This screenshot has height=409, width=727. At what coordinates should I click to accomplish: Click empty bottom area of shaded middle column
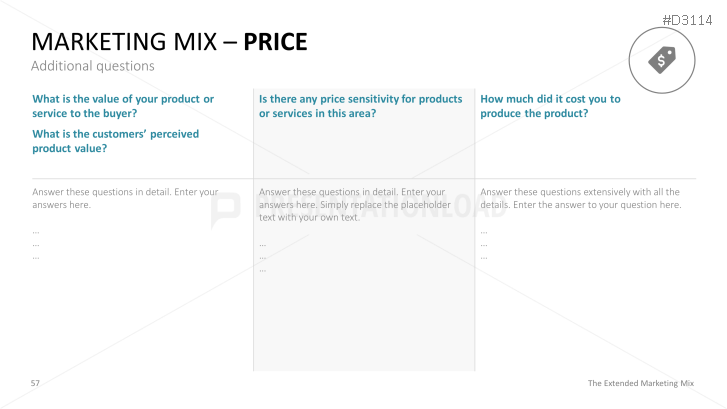[x=364, y=330]
